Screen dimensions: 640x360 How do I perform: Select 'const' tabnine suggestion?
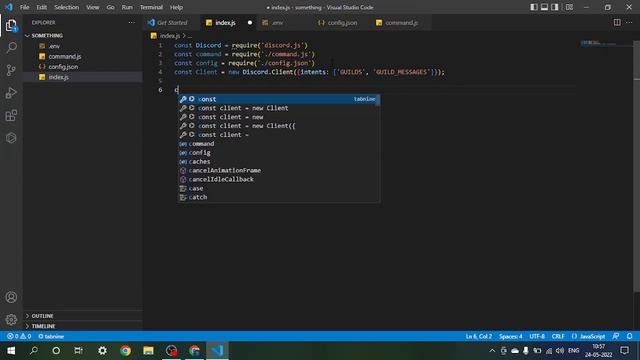[279, 99]
